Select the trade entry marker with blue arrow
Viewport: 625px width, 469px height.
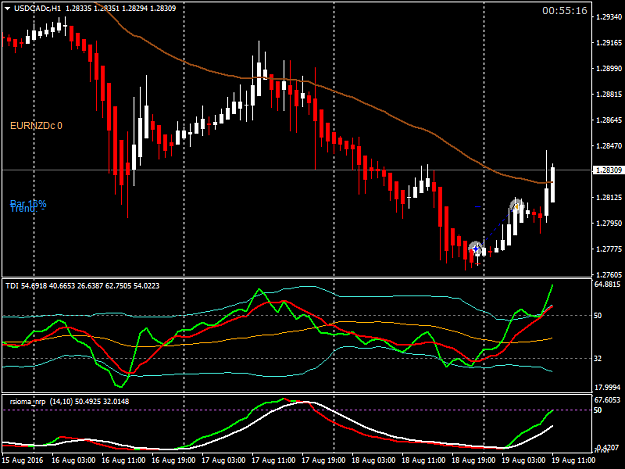pyautogui.click(x=476, y=249)
